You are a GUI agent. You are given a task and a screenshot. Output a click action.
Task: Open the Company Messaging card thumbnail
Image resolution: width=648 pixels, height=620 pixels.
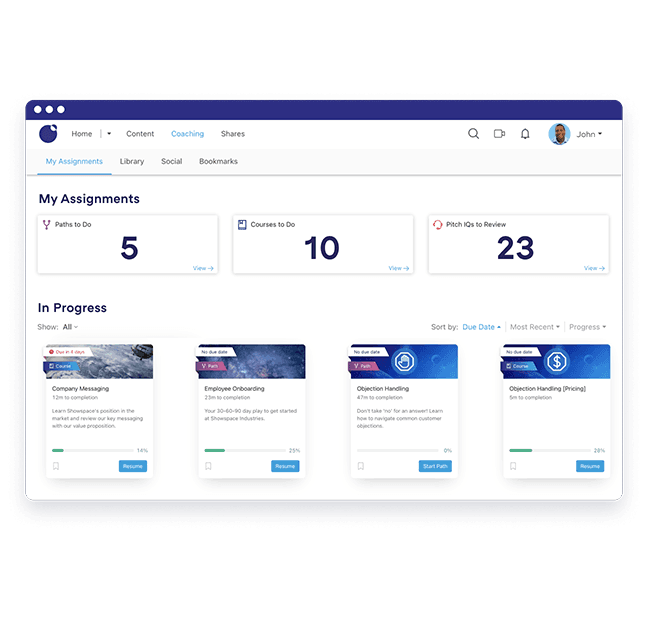(x=98, y=361)
